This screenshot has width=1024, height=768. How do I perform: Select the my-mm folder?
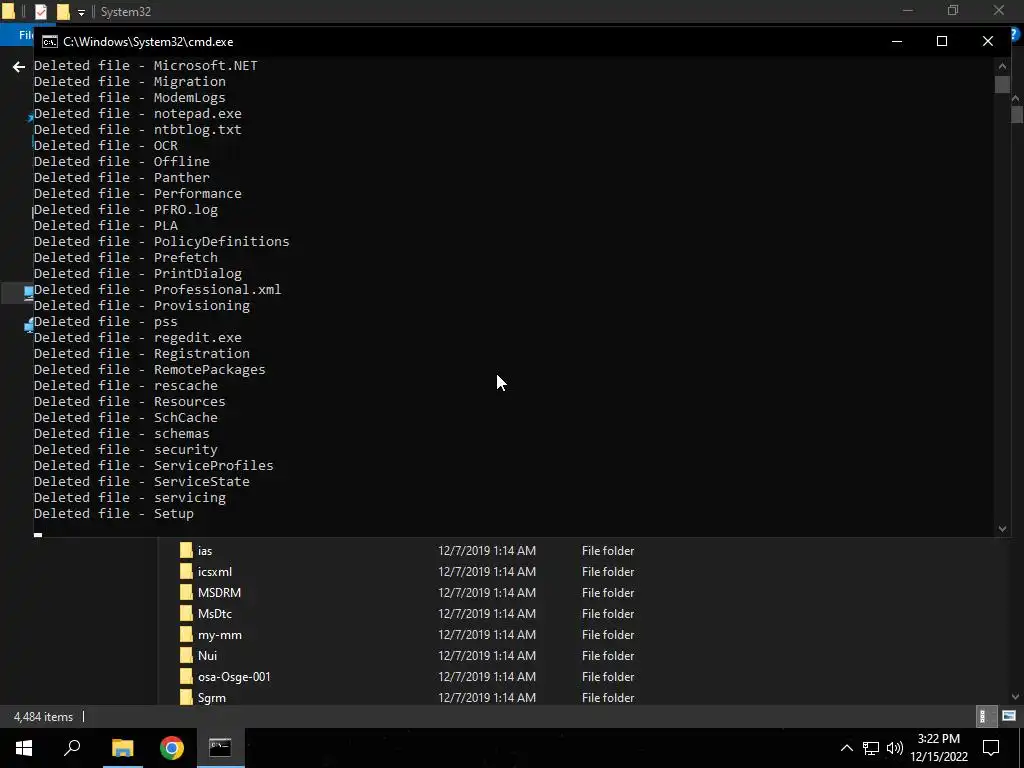point(219,634)
